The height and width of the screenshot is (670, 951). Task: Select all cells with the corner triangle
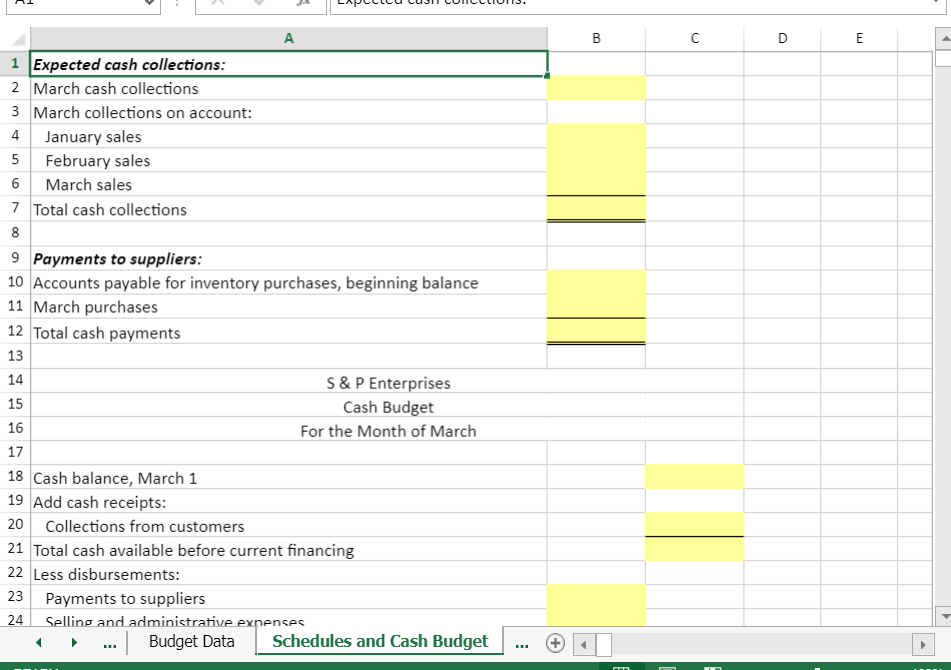(x=15, y=40)
